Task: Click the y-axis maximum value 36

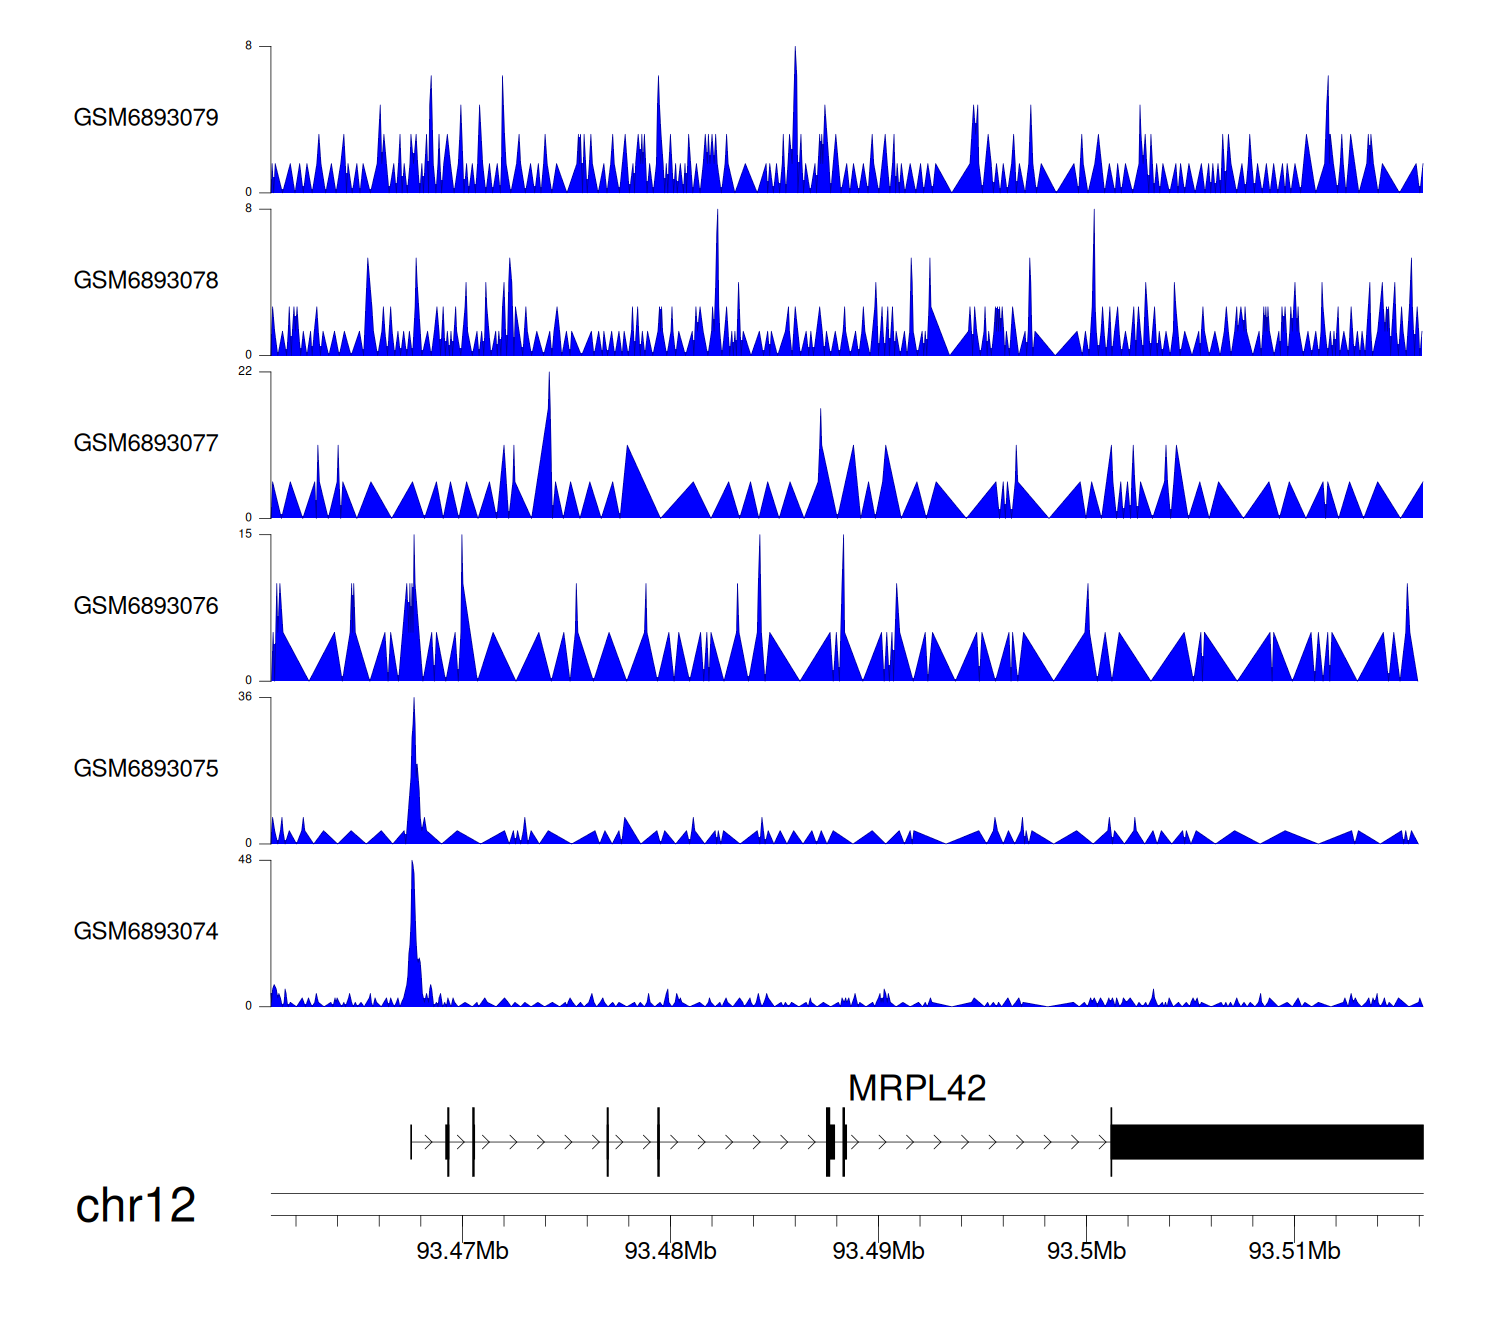Action: (245, 697)
